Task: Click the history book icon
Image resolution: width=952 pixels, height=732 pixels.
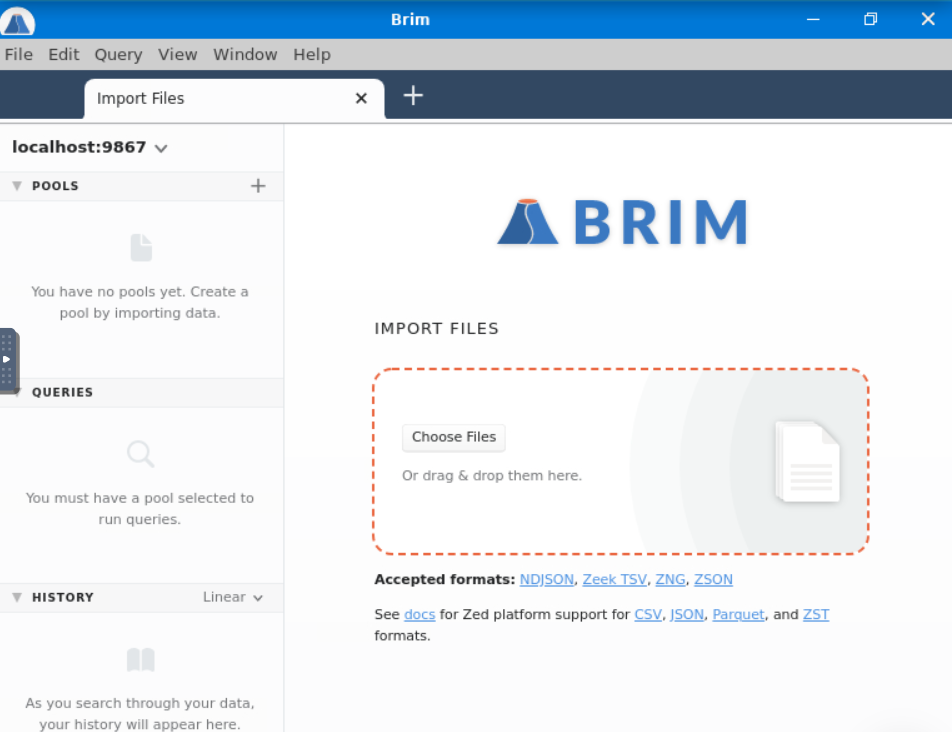Action: (x=141, y=660)
